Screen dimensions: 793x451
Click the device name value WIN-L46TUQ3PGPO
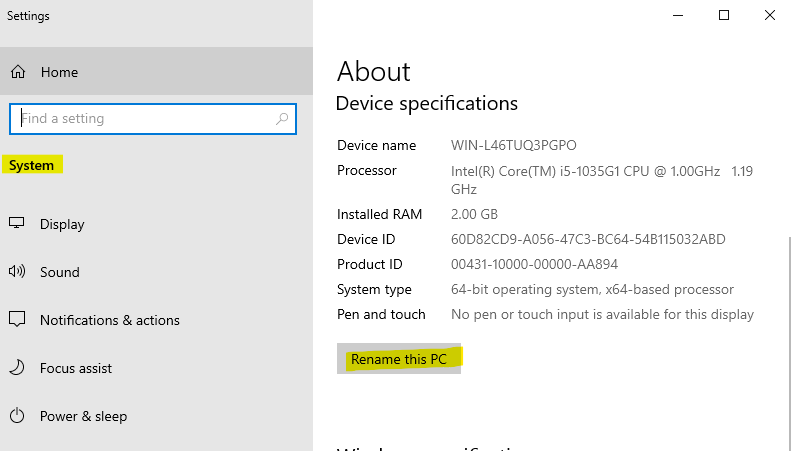pyautogui.click(x=513, y=146)
